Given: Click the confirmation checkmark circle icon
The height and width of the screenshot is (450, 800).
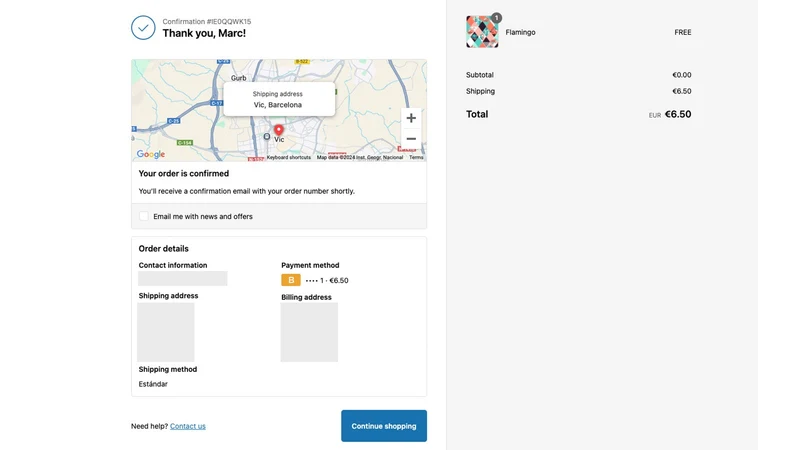Looking at the screenshot, I should (x=143, y=28).
